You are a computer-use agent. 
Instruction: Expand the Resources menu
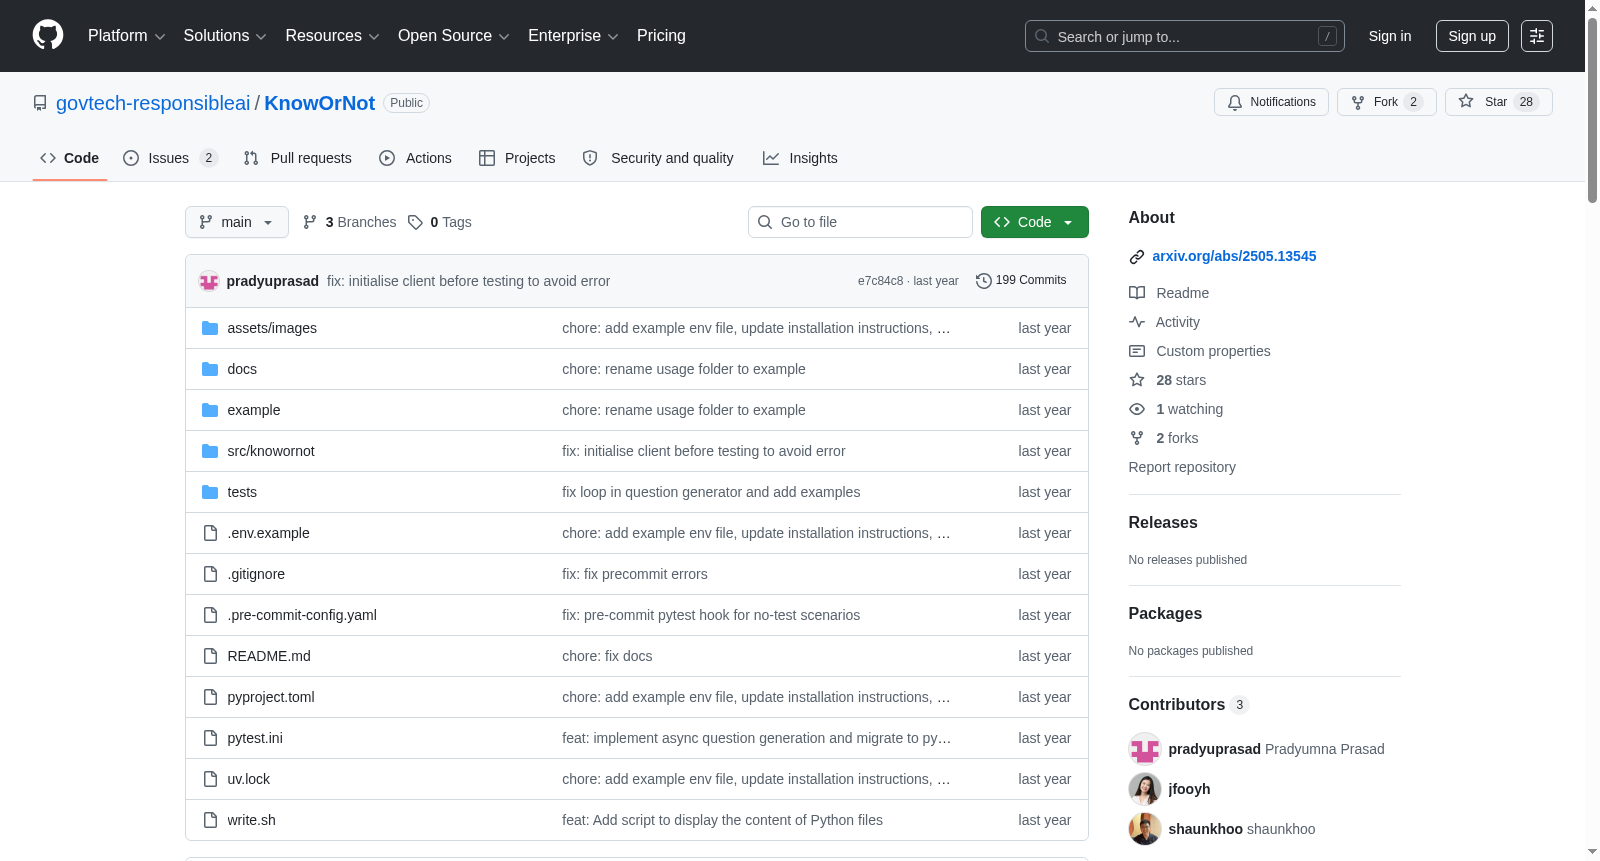tap(333, 36)
